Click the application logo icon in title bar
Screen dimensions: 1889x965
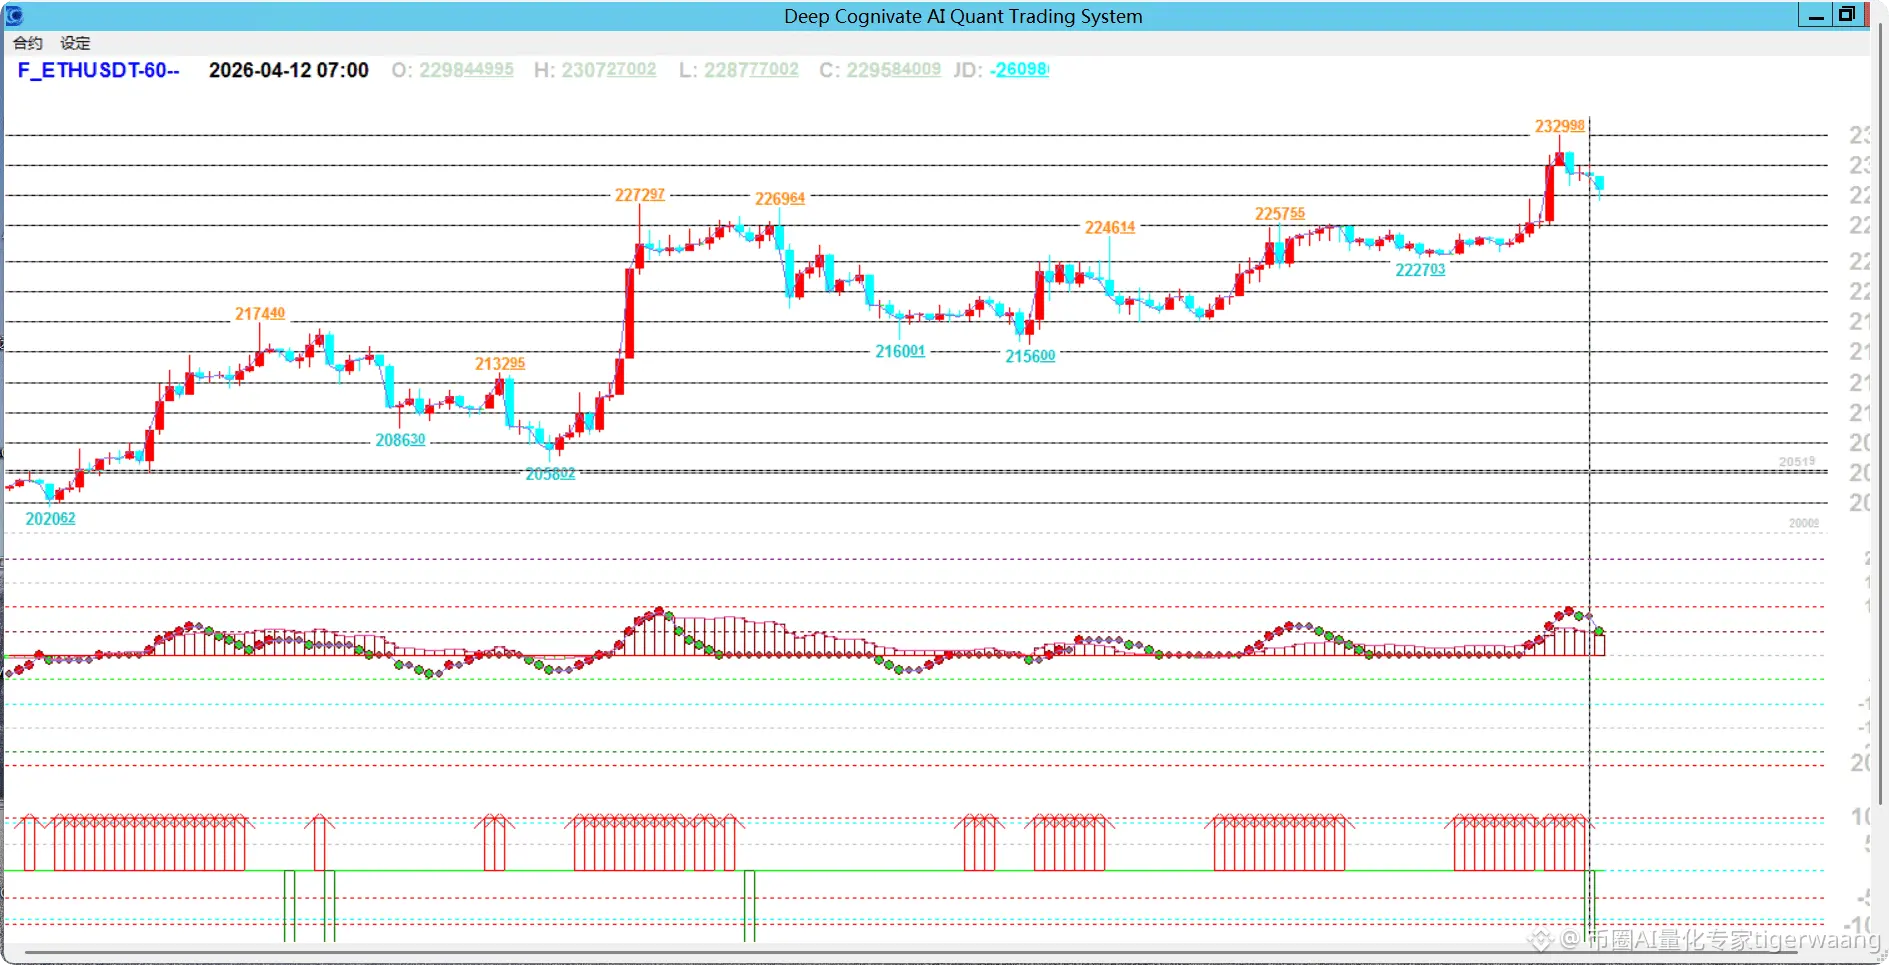click(14, 15)
